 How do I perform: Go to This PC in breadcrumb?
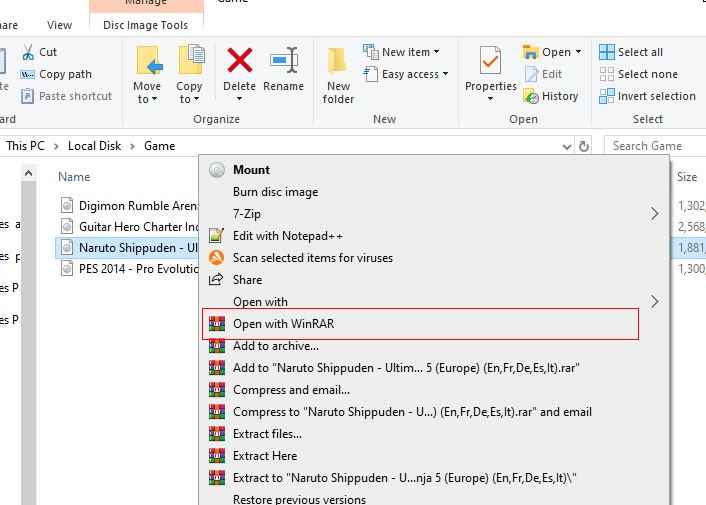26,146
